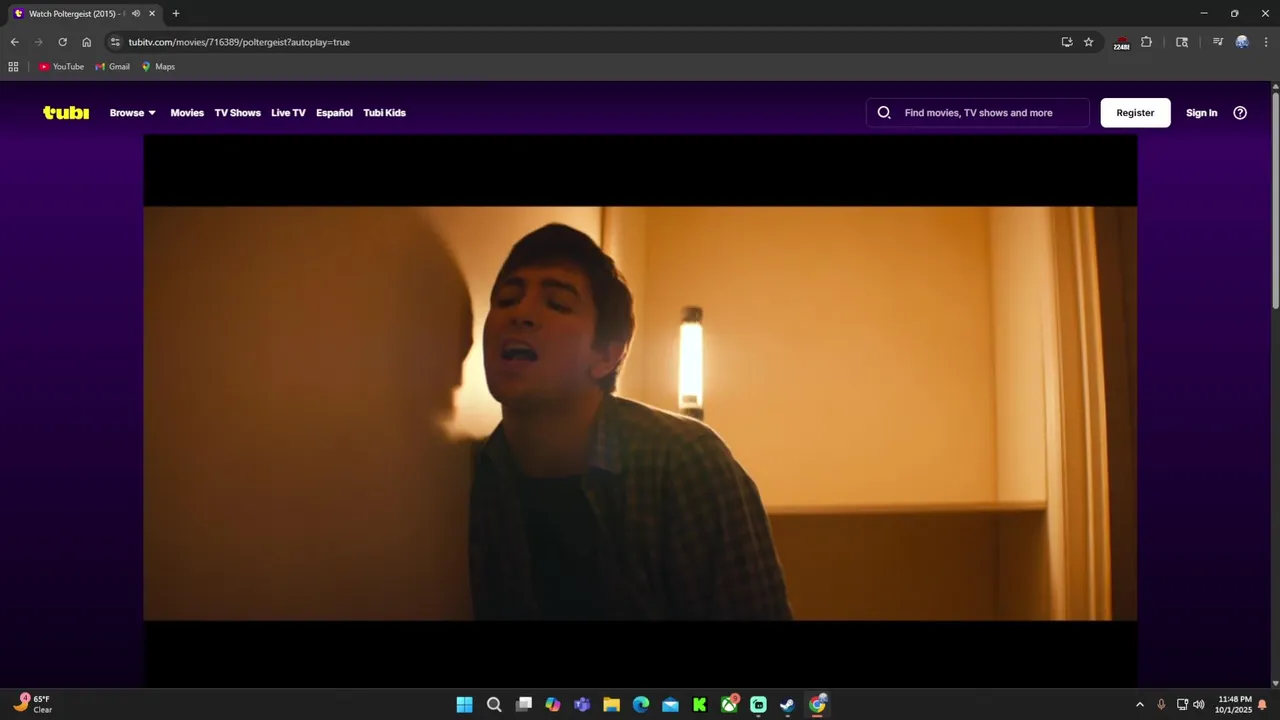Open File Explorer from the taskbar
This screenshot has height=720, width=1280.
[x=611, y=705]
